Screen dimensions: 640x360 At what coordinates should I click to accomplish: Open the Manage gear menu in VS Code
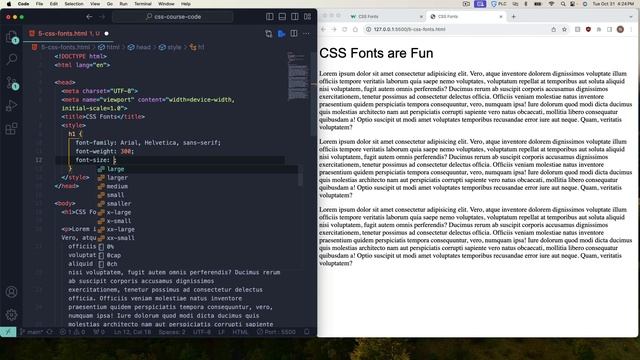point(12,314)
